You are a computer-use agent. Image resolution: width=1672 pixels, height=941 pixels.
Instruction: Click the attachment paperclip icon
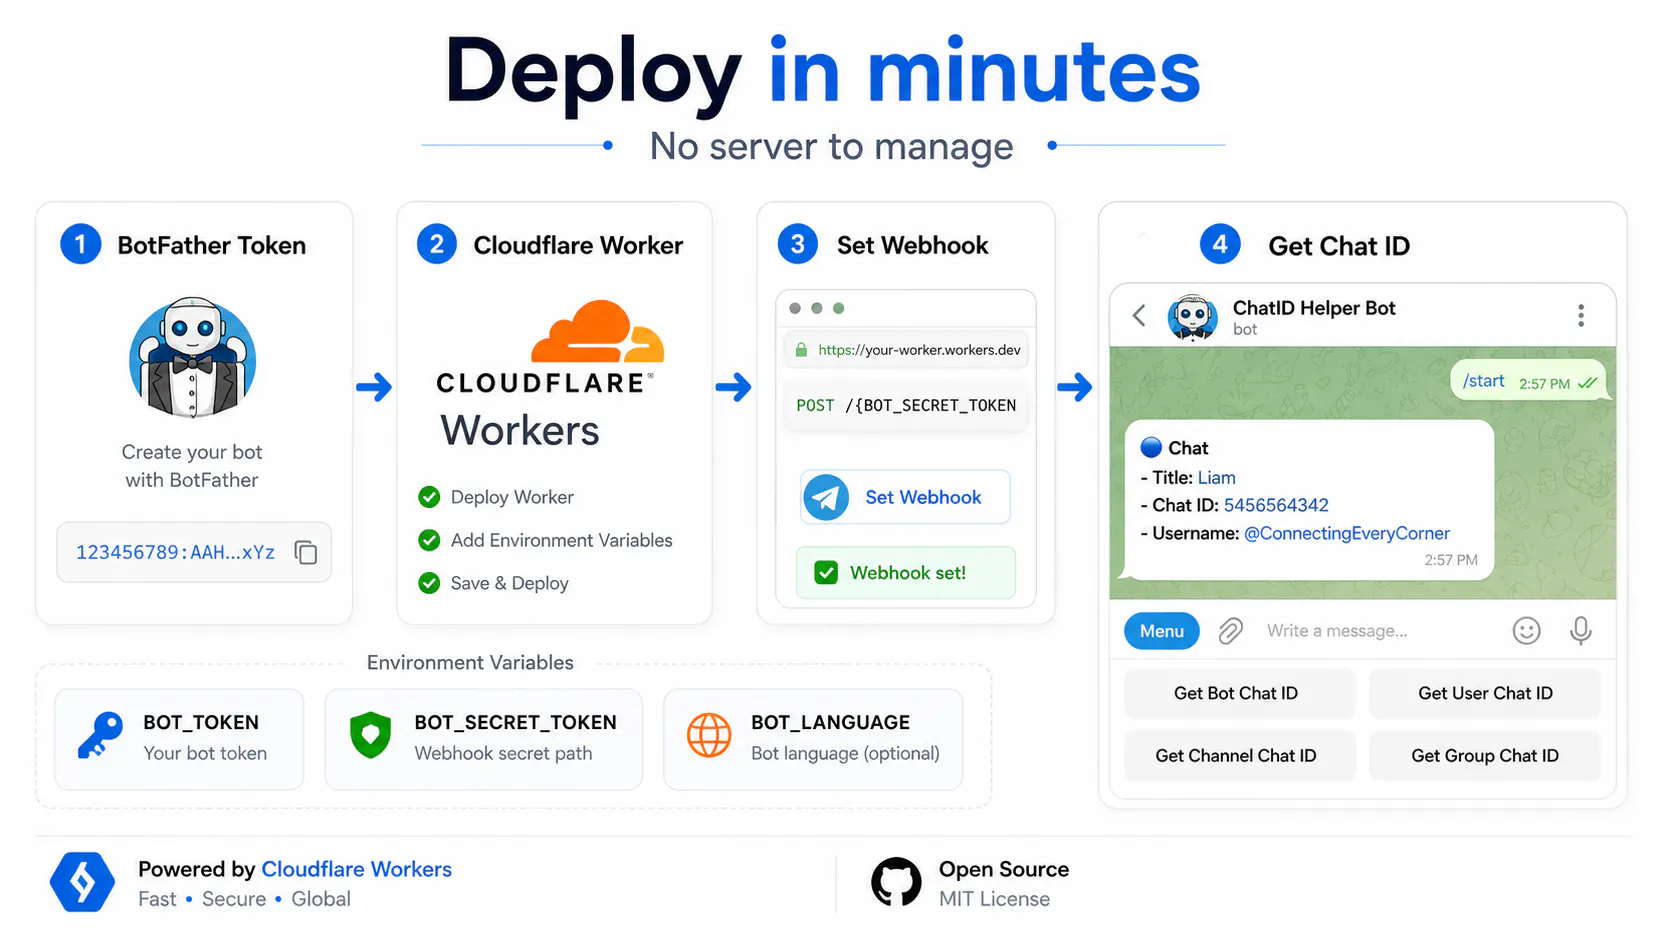(x=1231, y=631)
